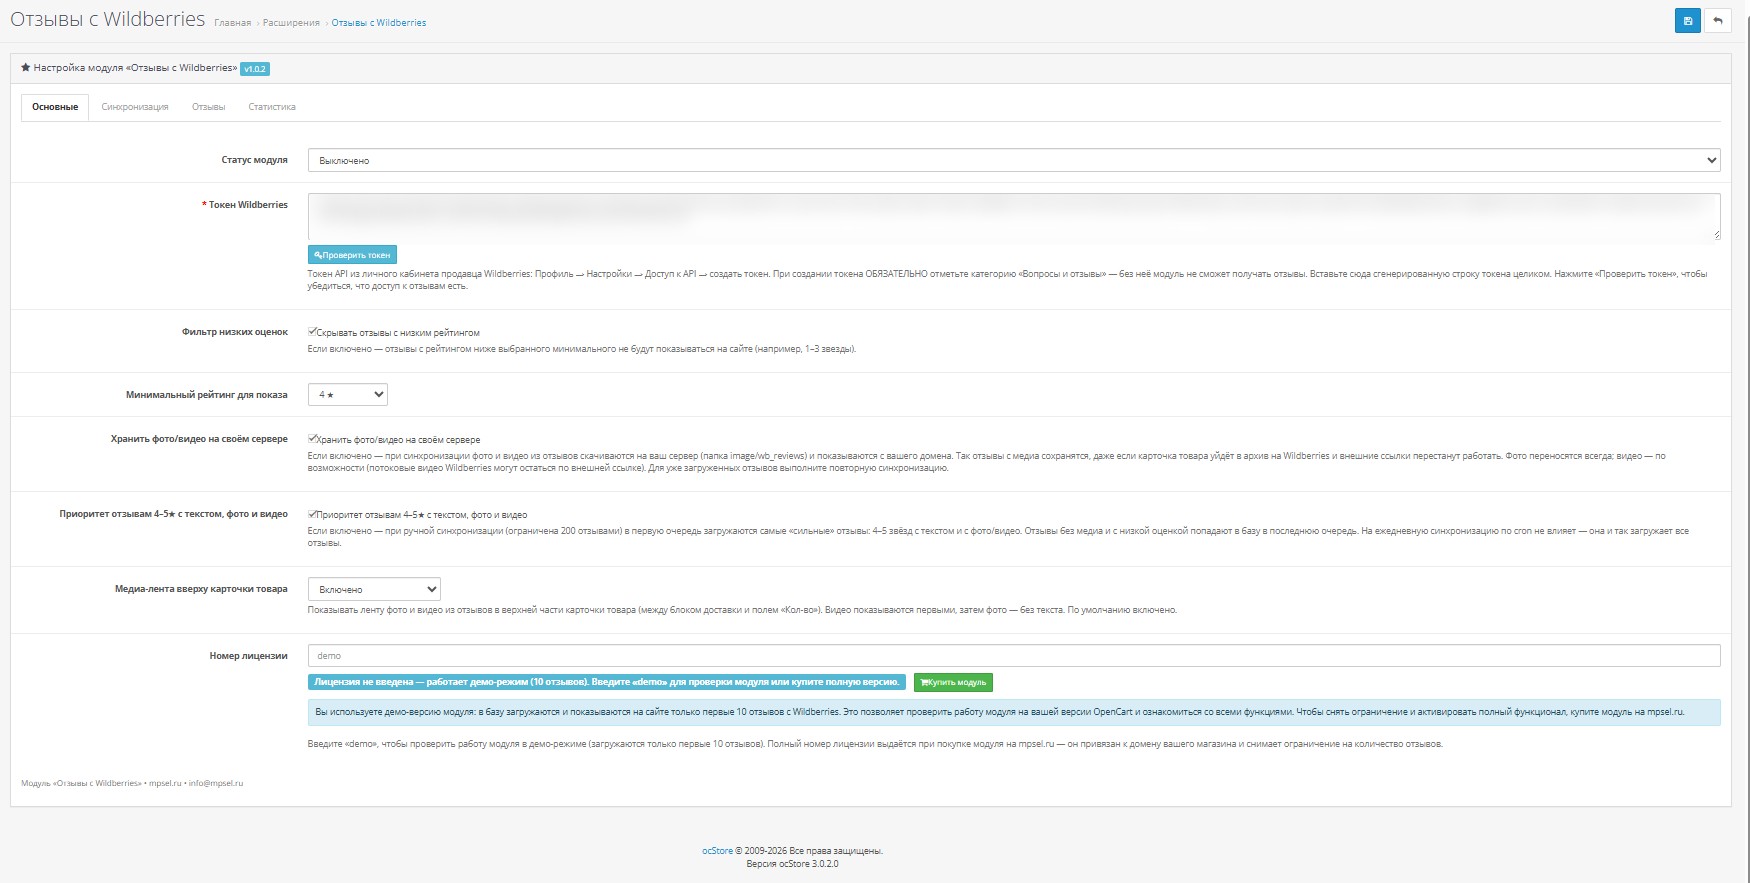Open the Медиа-лента Включено dropdown

click(374, 589)
